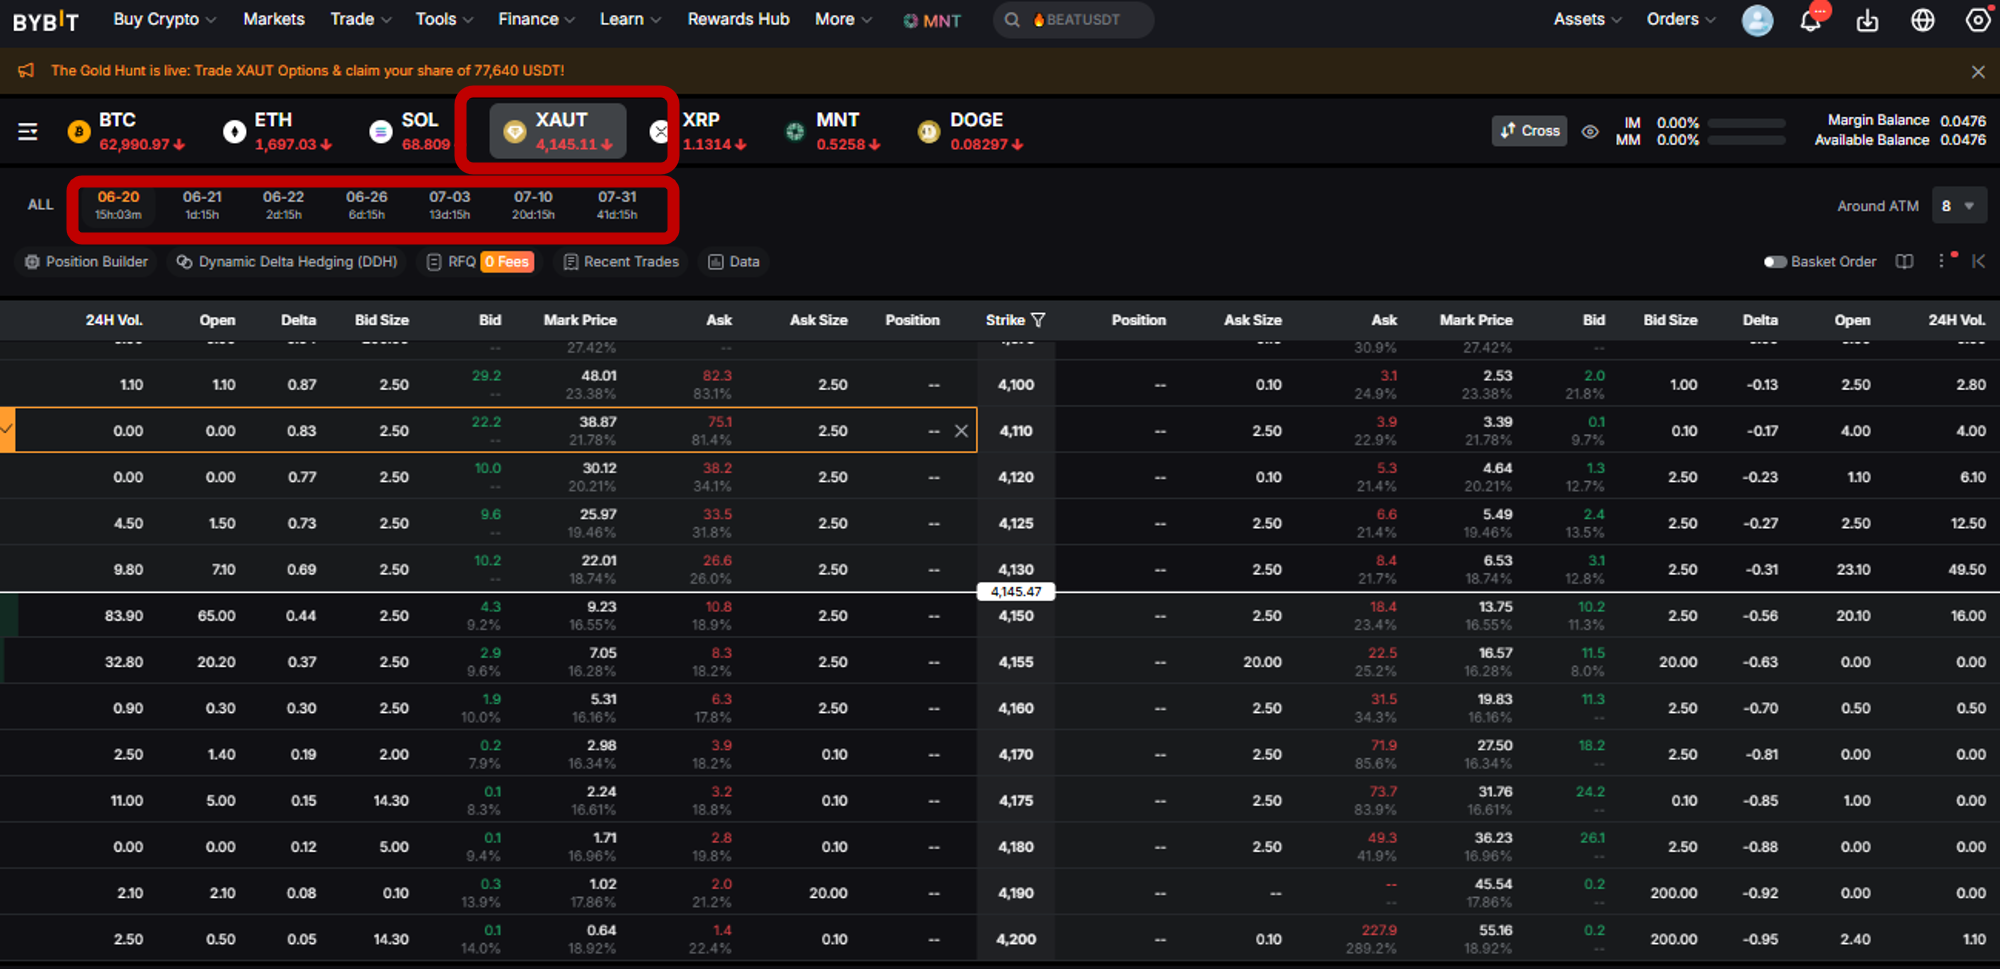2000x969 pixels.
Task: Open notifications bell
Action: tap(1811, 20)
